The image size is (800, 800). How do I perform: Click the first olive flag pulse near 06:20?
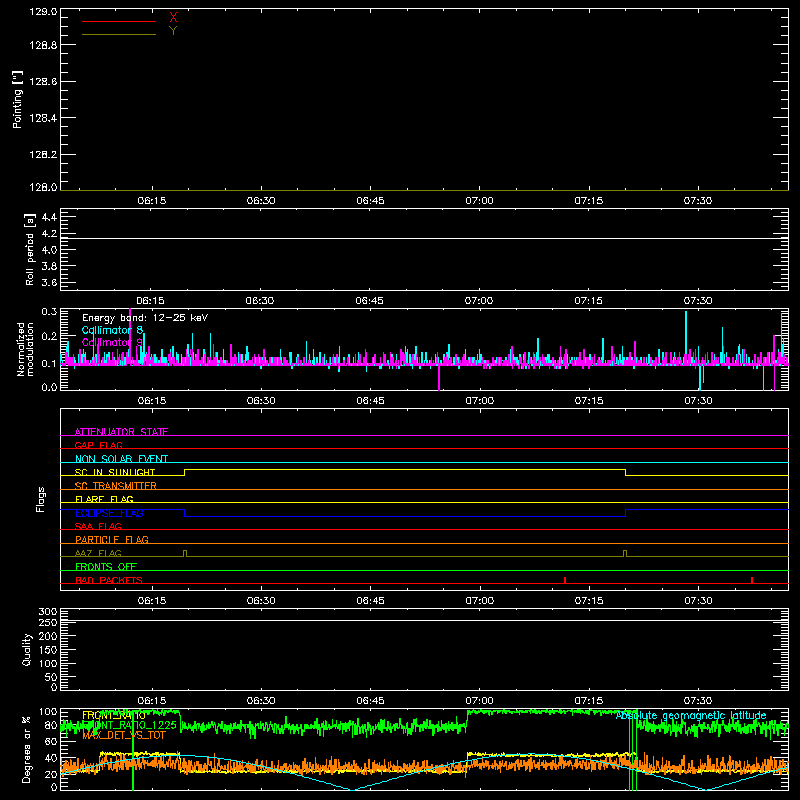click(x=185, y=554)
